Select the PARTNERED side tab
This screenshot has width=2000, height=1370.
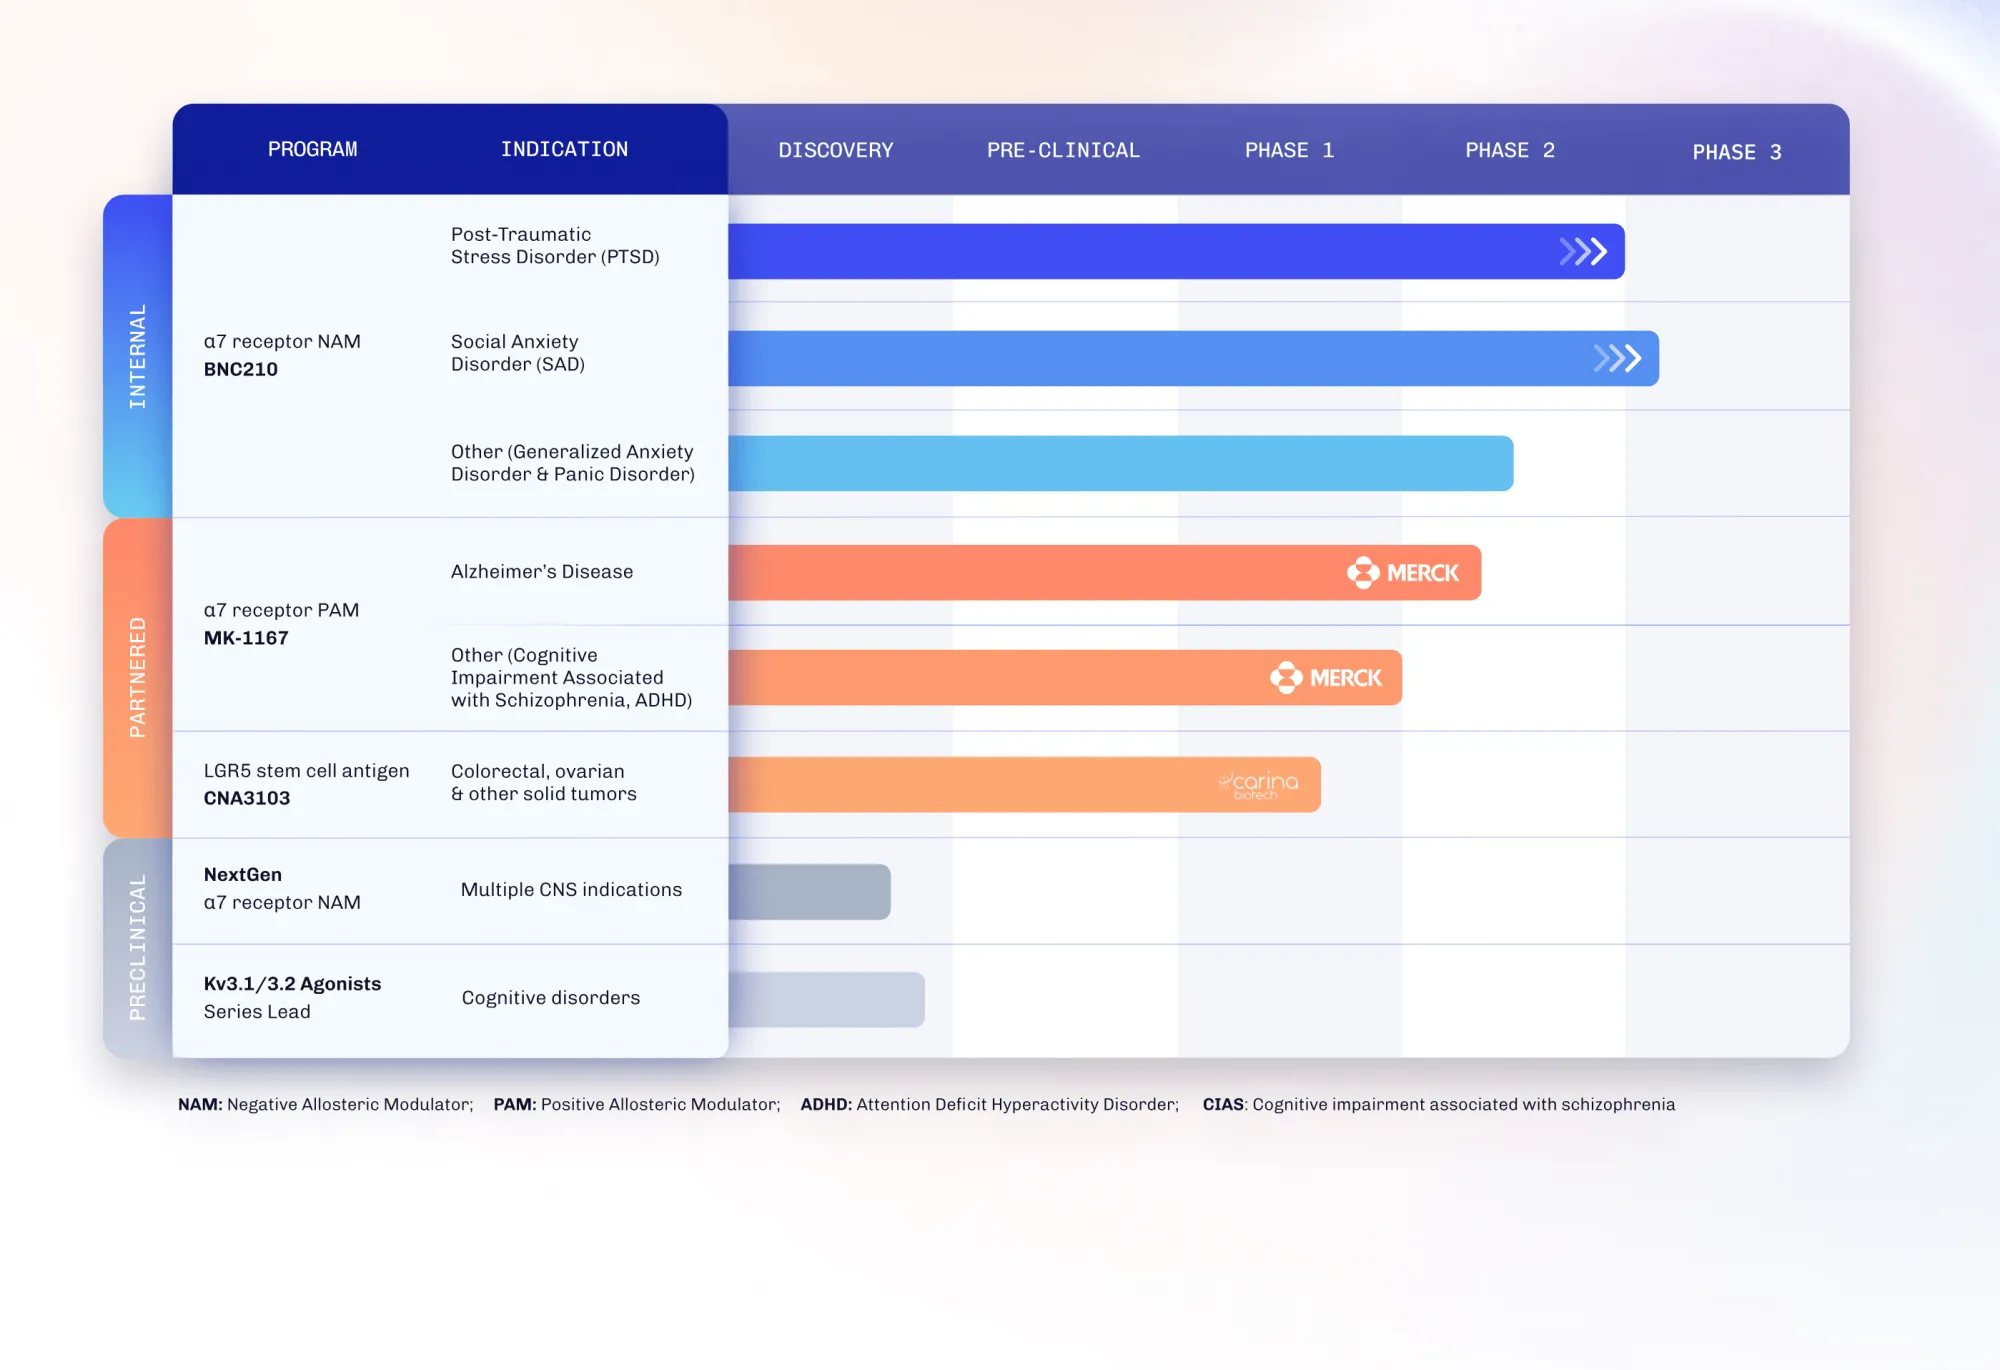tap(138, 677)
